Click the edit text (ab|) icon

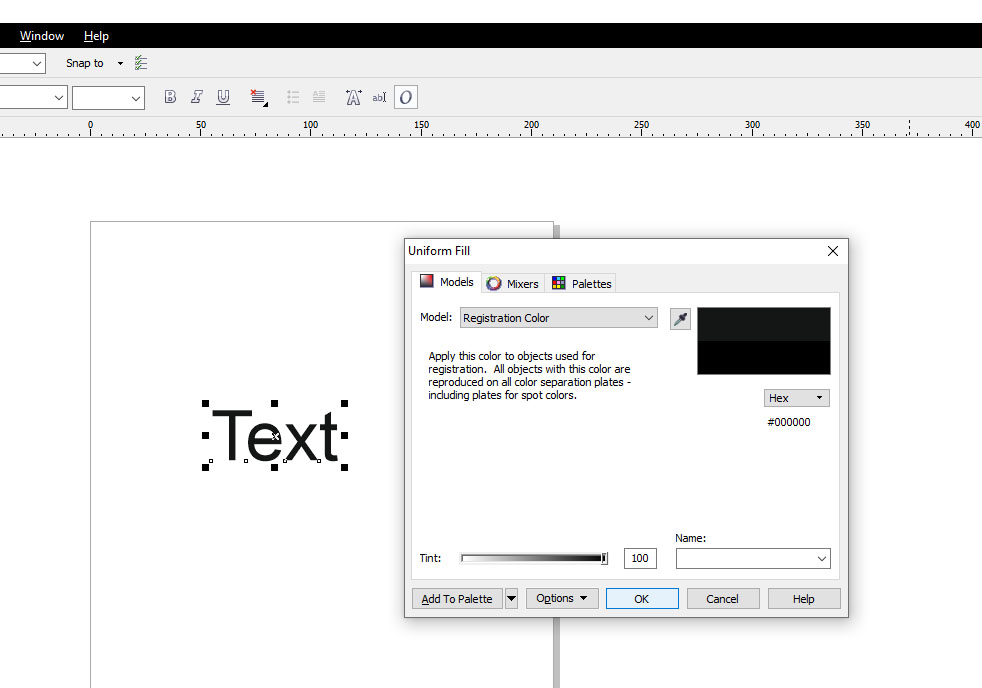point(379,97)
